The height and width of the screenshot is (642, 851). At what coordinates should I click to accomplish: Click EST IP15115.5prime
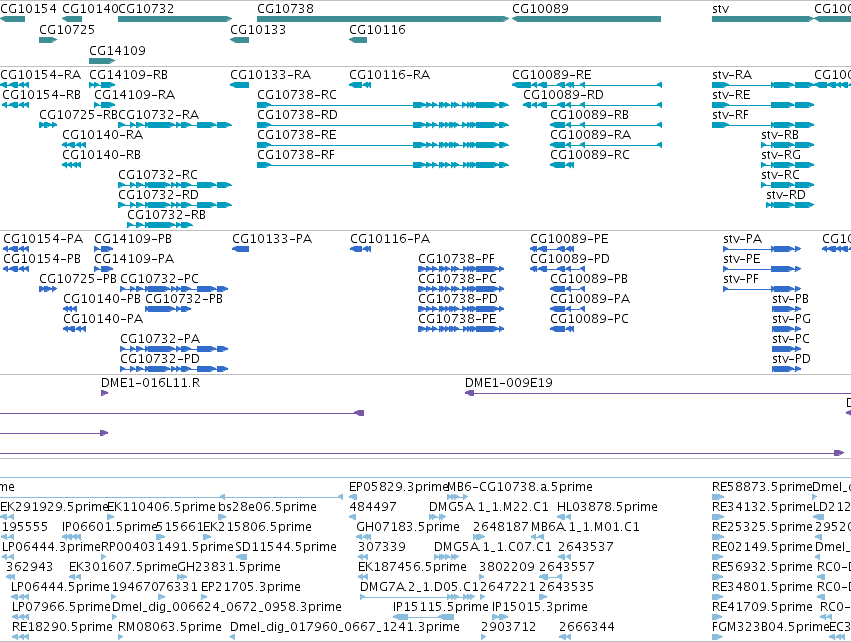click(441, 607)
